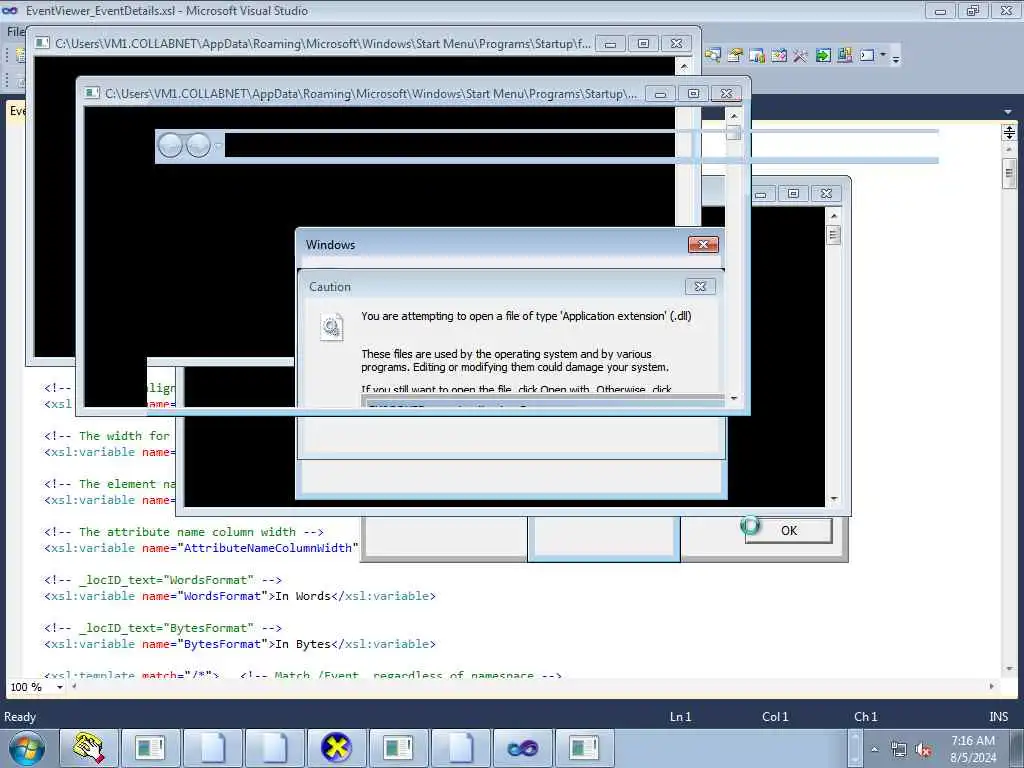Click the BytesFormat variable line in code
1024x768 pixels.
pos(240,644)
